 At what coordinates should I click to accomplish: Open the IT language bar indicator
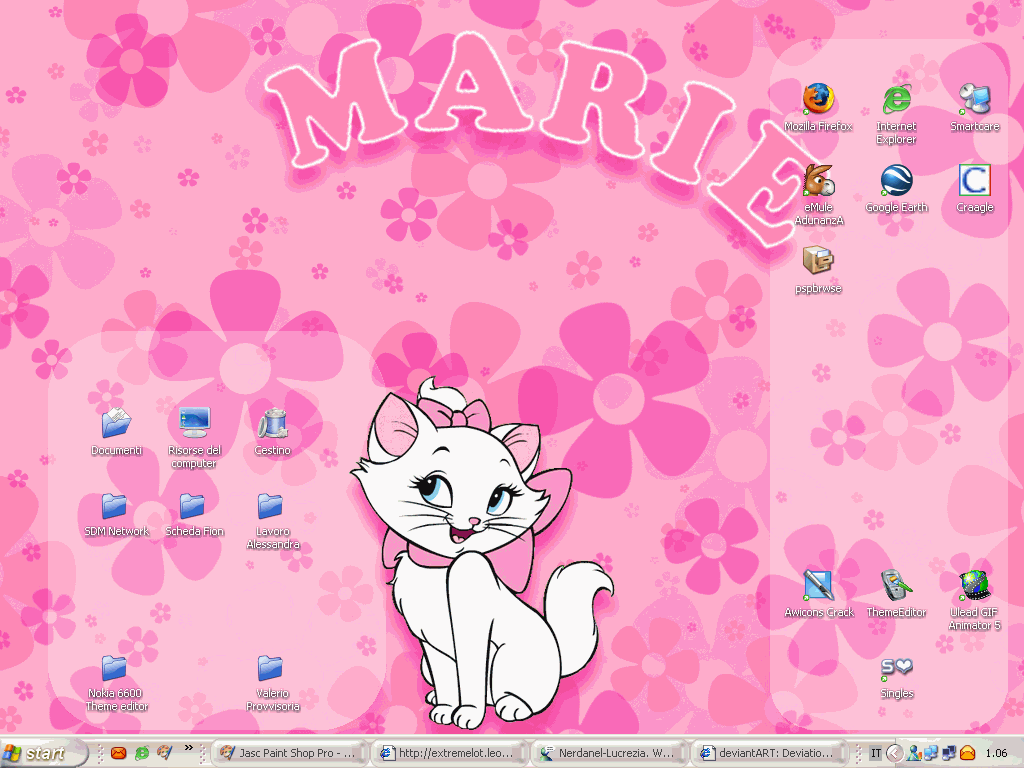pyautogui.click(x=876, y=753)
